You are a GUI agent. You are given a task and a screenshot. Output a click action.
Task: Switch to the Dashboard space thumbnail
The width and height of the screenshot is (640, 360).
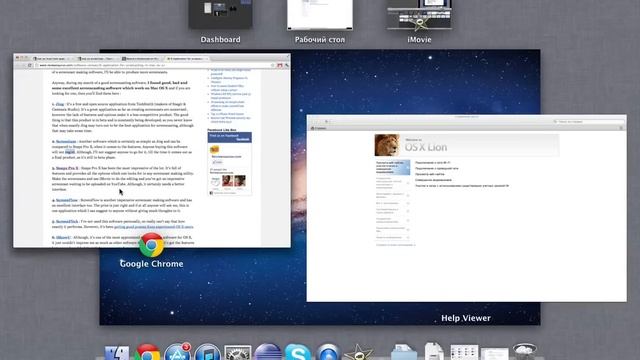point(220,14)
